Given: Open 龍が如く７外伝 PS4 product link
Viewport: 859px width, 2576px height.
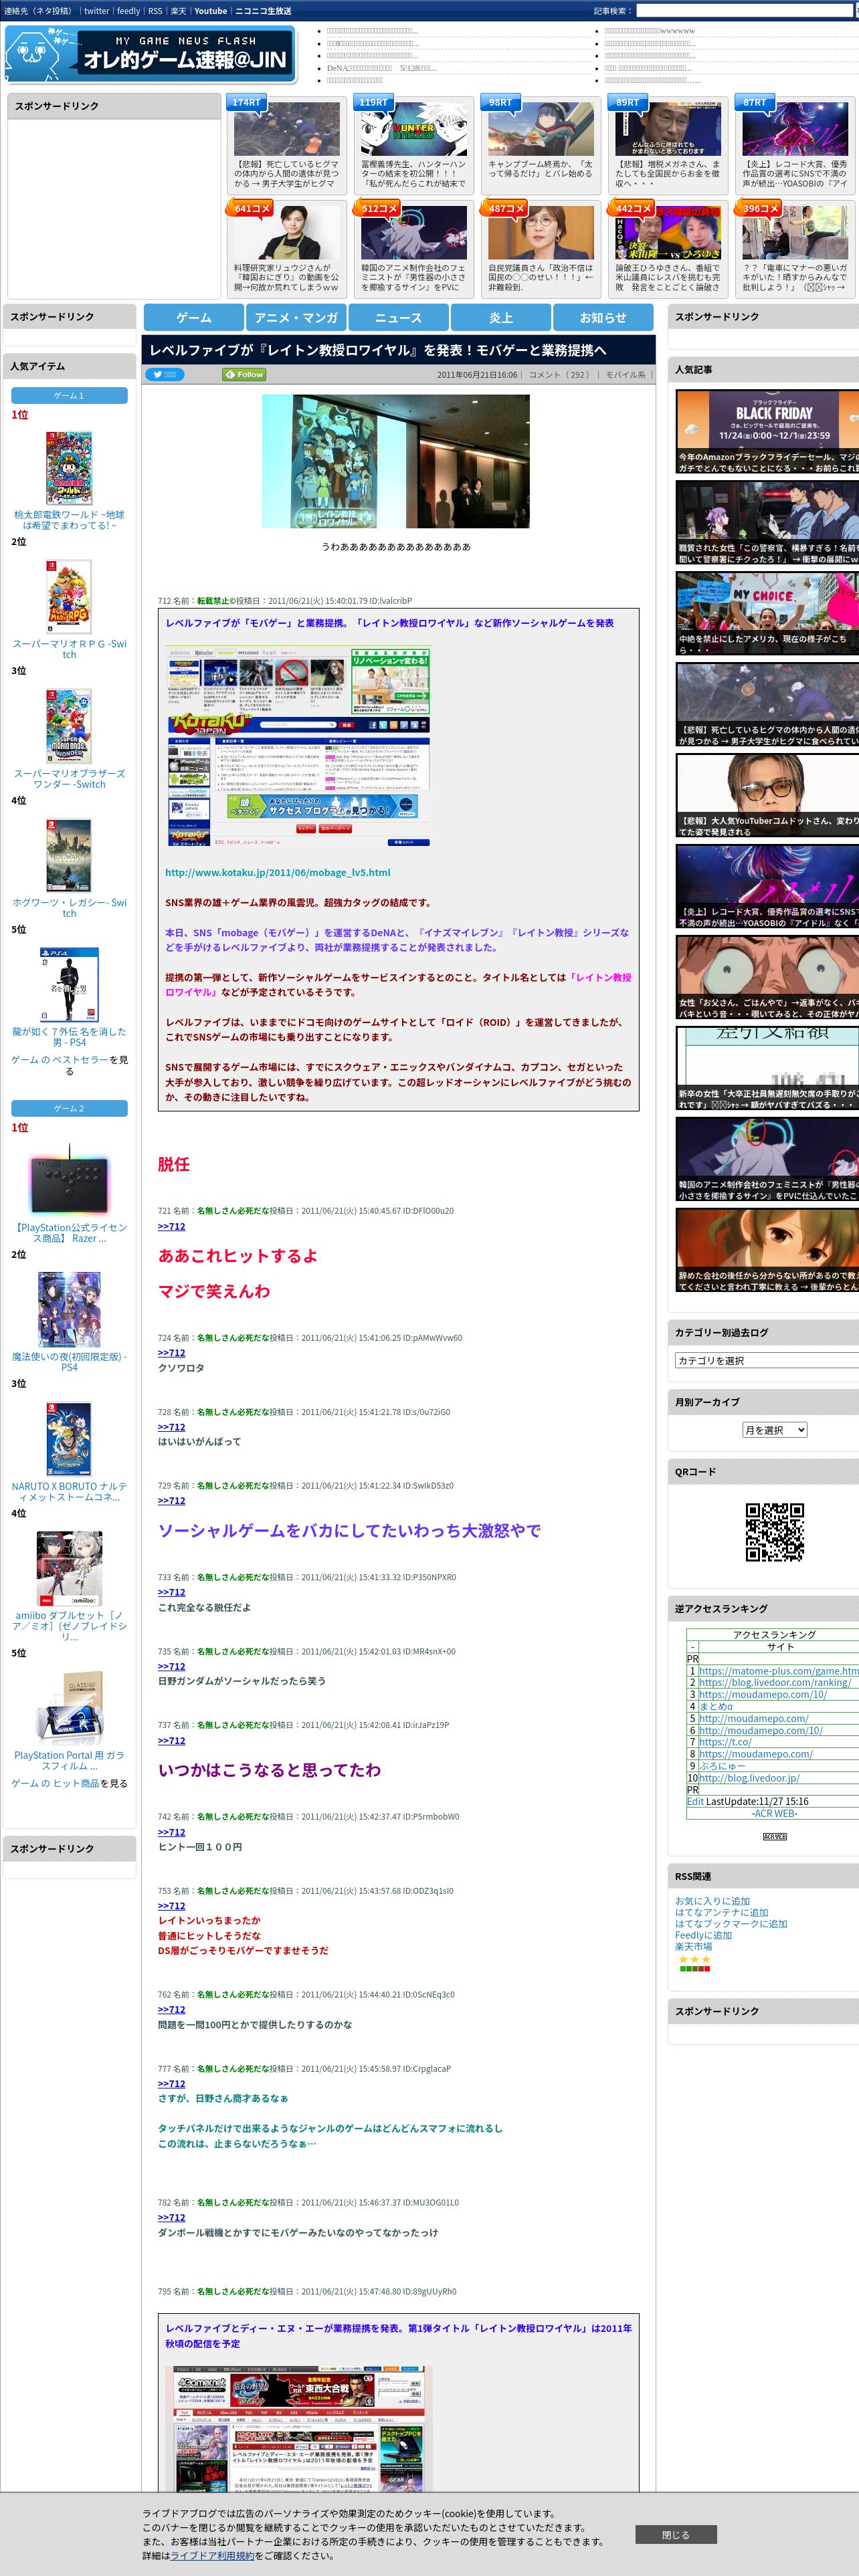Looking at the screenshot, I should [x=69, y=1036].
